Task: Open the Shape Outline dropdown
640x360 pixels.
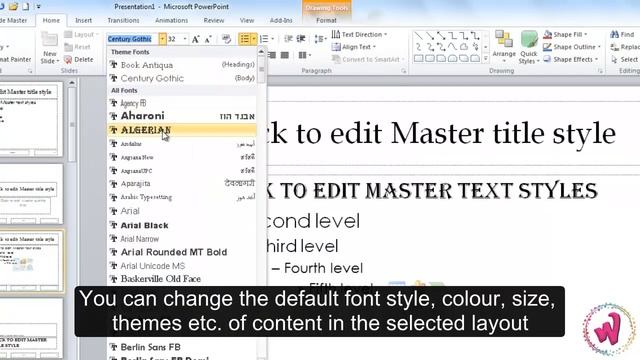Action: (572, 47)
